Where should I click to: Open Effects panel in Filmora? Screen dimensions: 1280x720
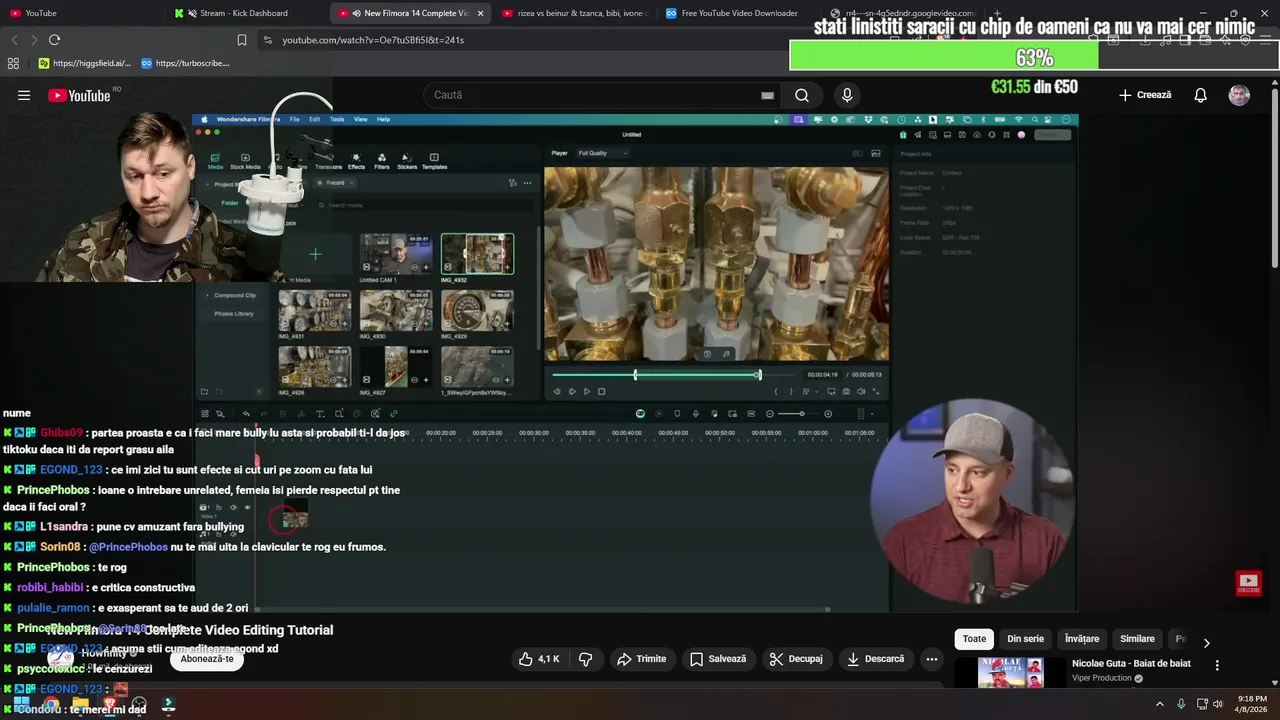pos(356,161)
